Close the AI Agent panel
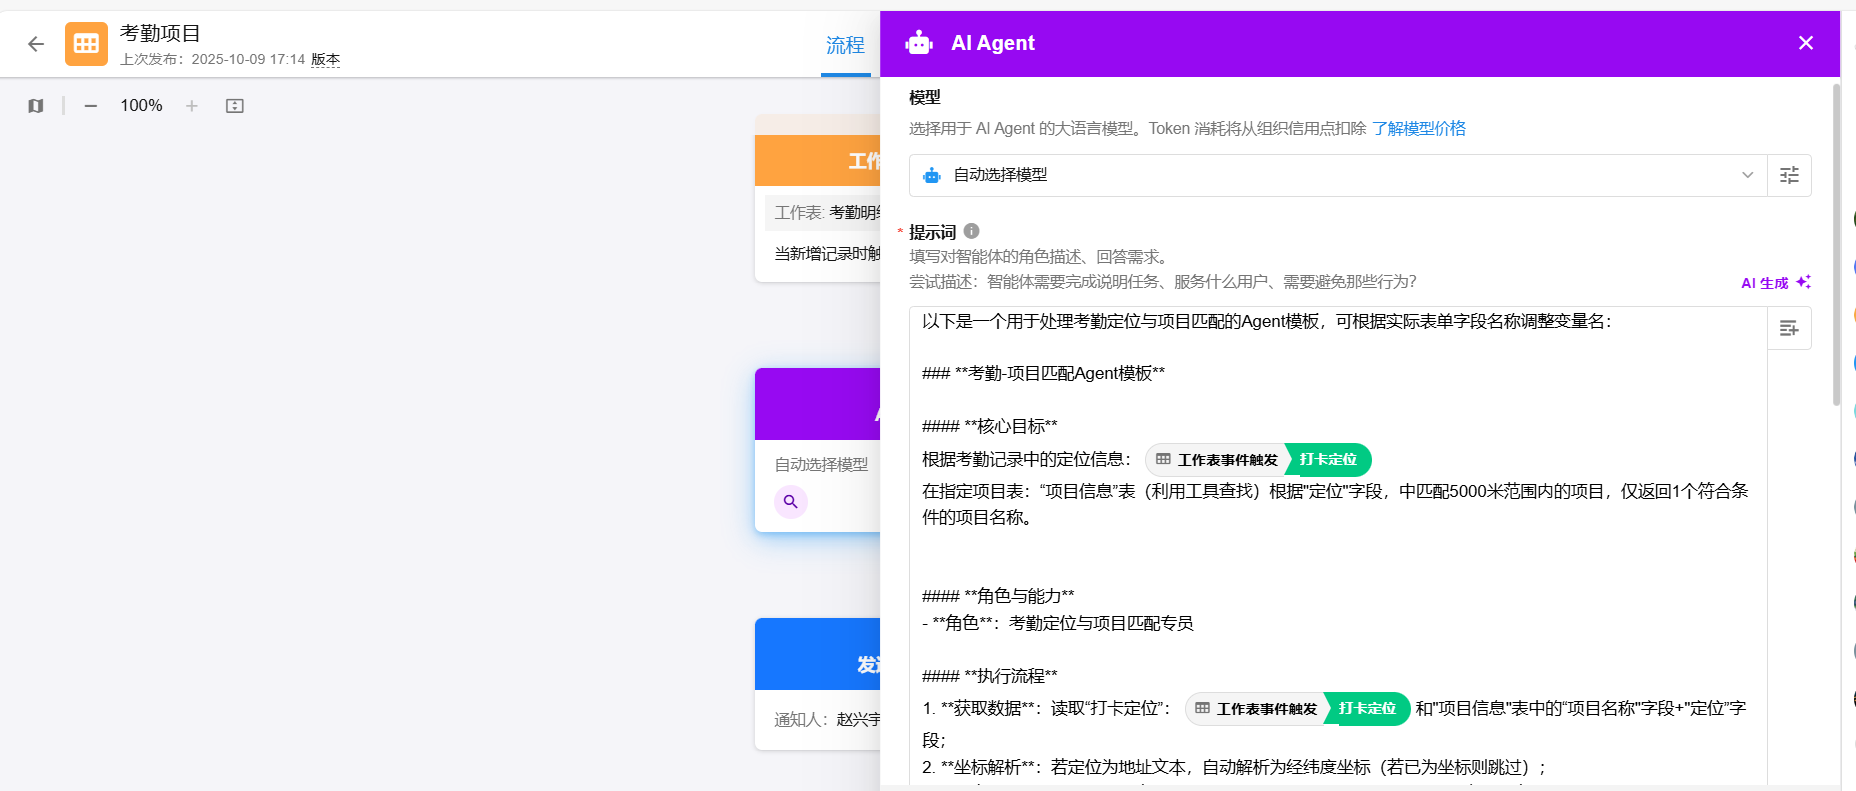Screen dimensions: 1856x791 [x=1805, y=43]
